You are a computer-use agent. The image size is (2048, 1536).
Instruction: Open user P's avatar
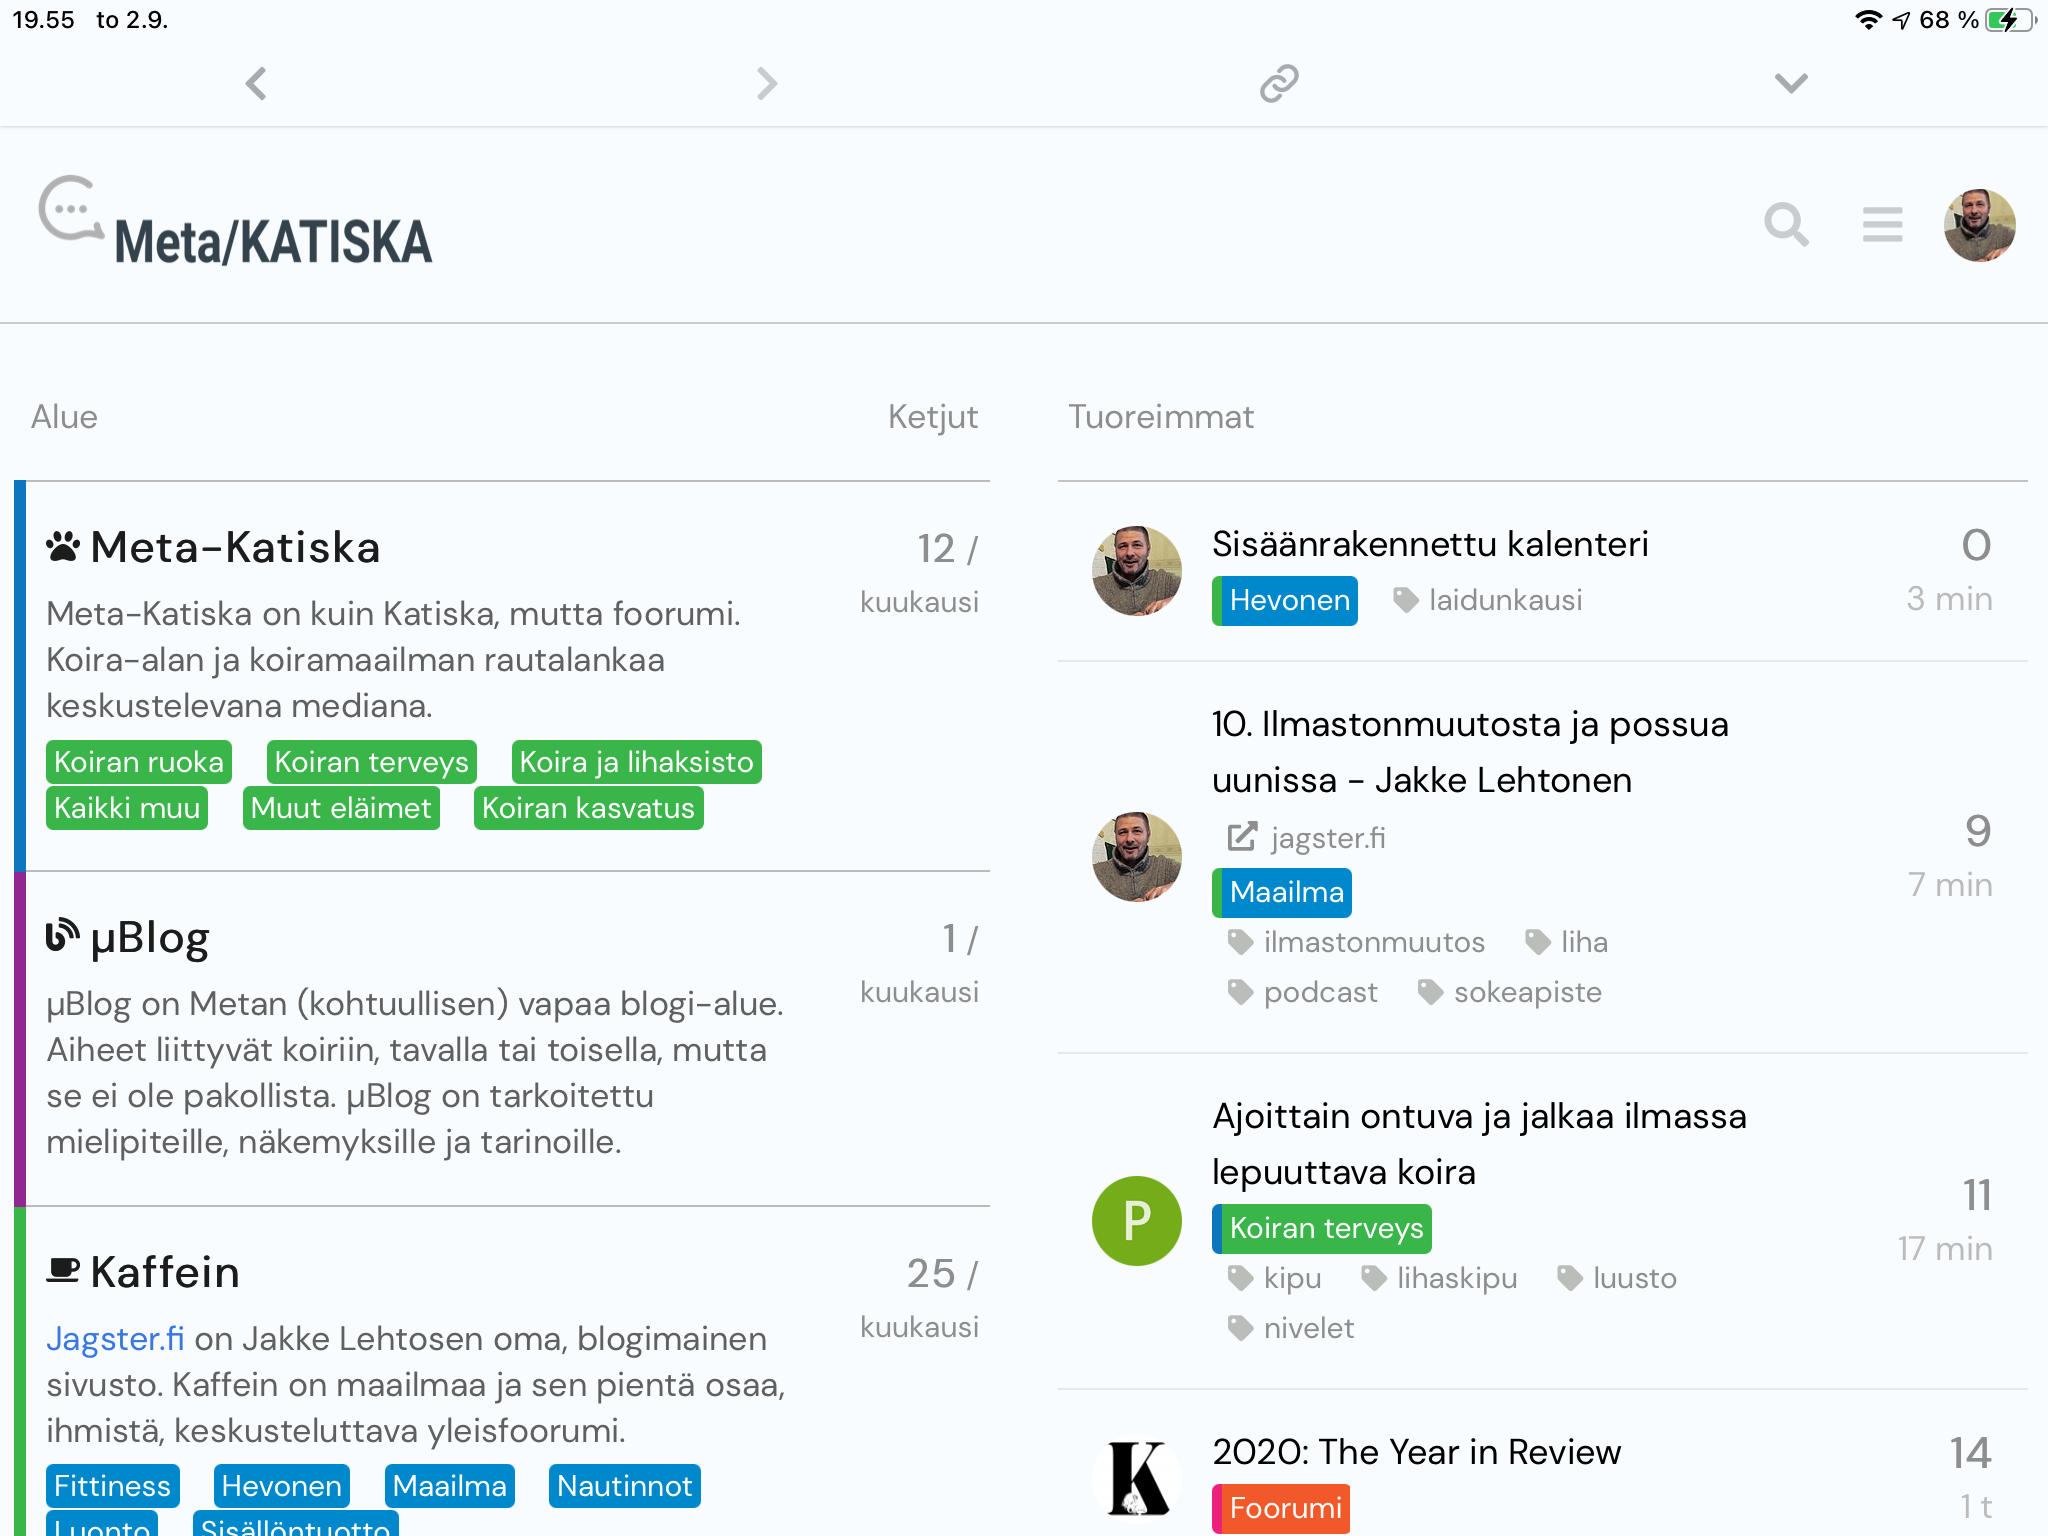point(1136,1220)
